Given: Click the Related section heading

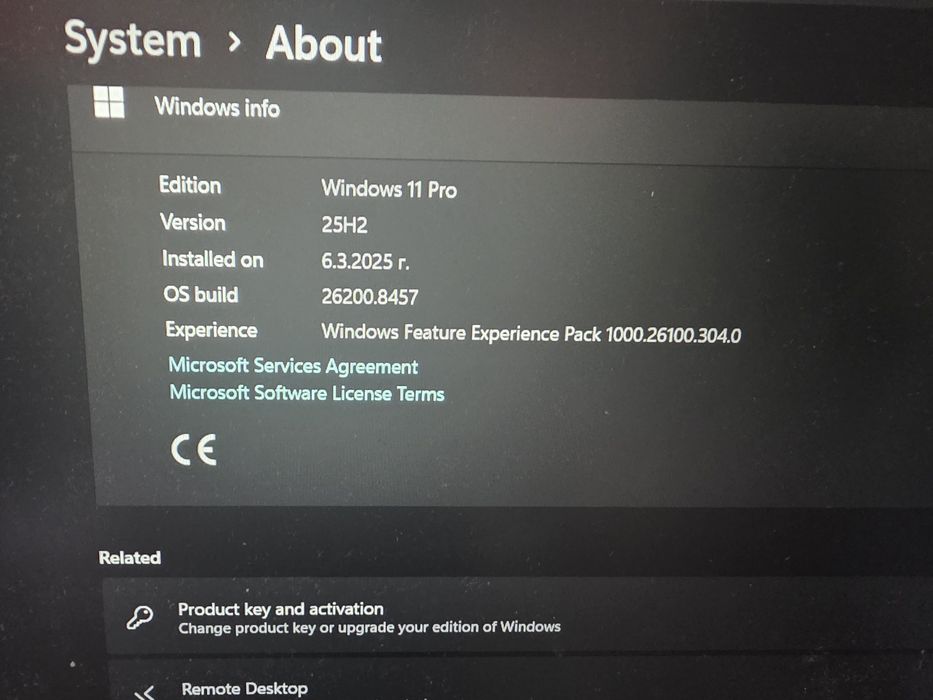Looking at the screenshot, I should [x=130, y=557].
